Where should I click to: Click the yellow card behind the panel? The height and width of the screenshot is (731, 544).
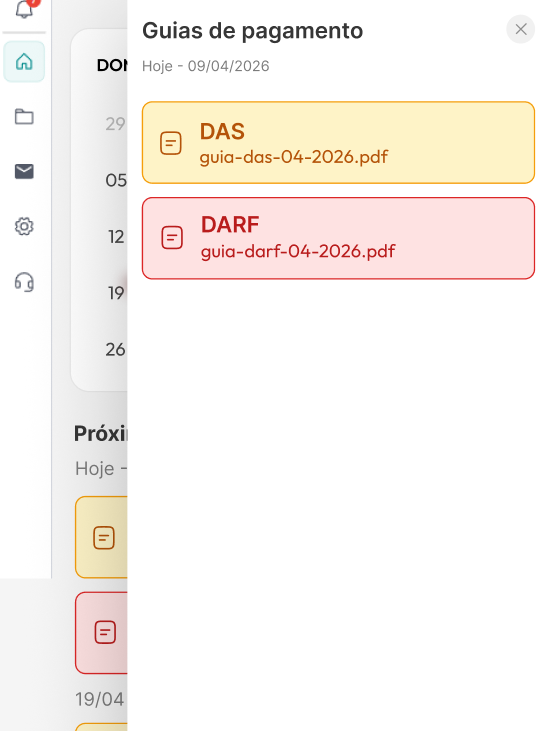[101, 537]
